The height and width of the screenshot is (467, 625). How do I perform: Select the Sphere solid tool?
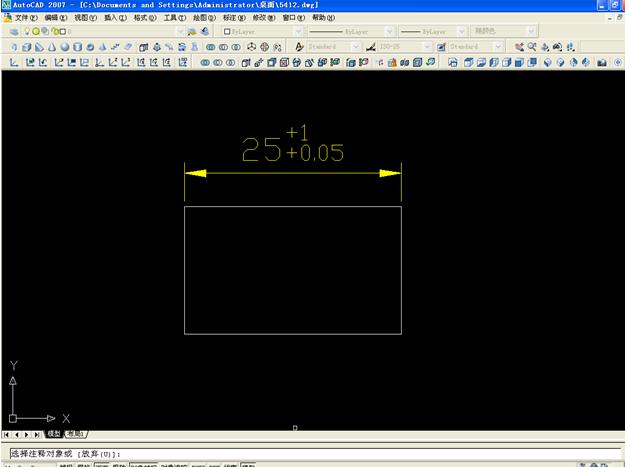tap(65, 47)
